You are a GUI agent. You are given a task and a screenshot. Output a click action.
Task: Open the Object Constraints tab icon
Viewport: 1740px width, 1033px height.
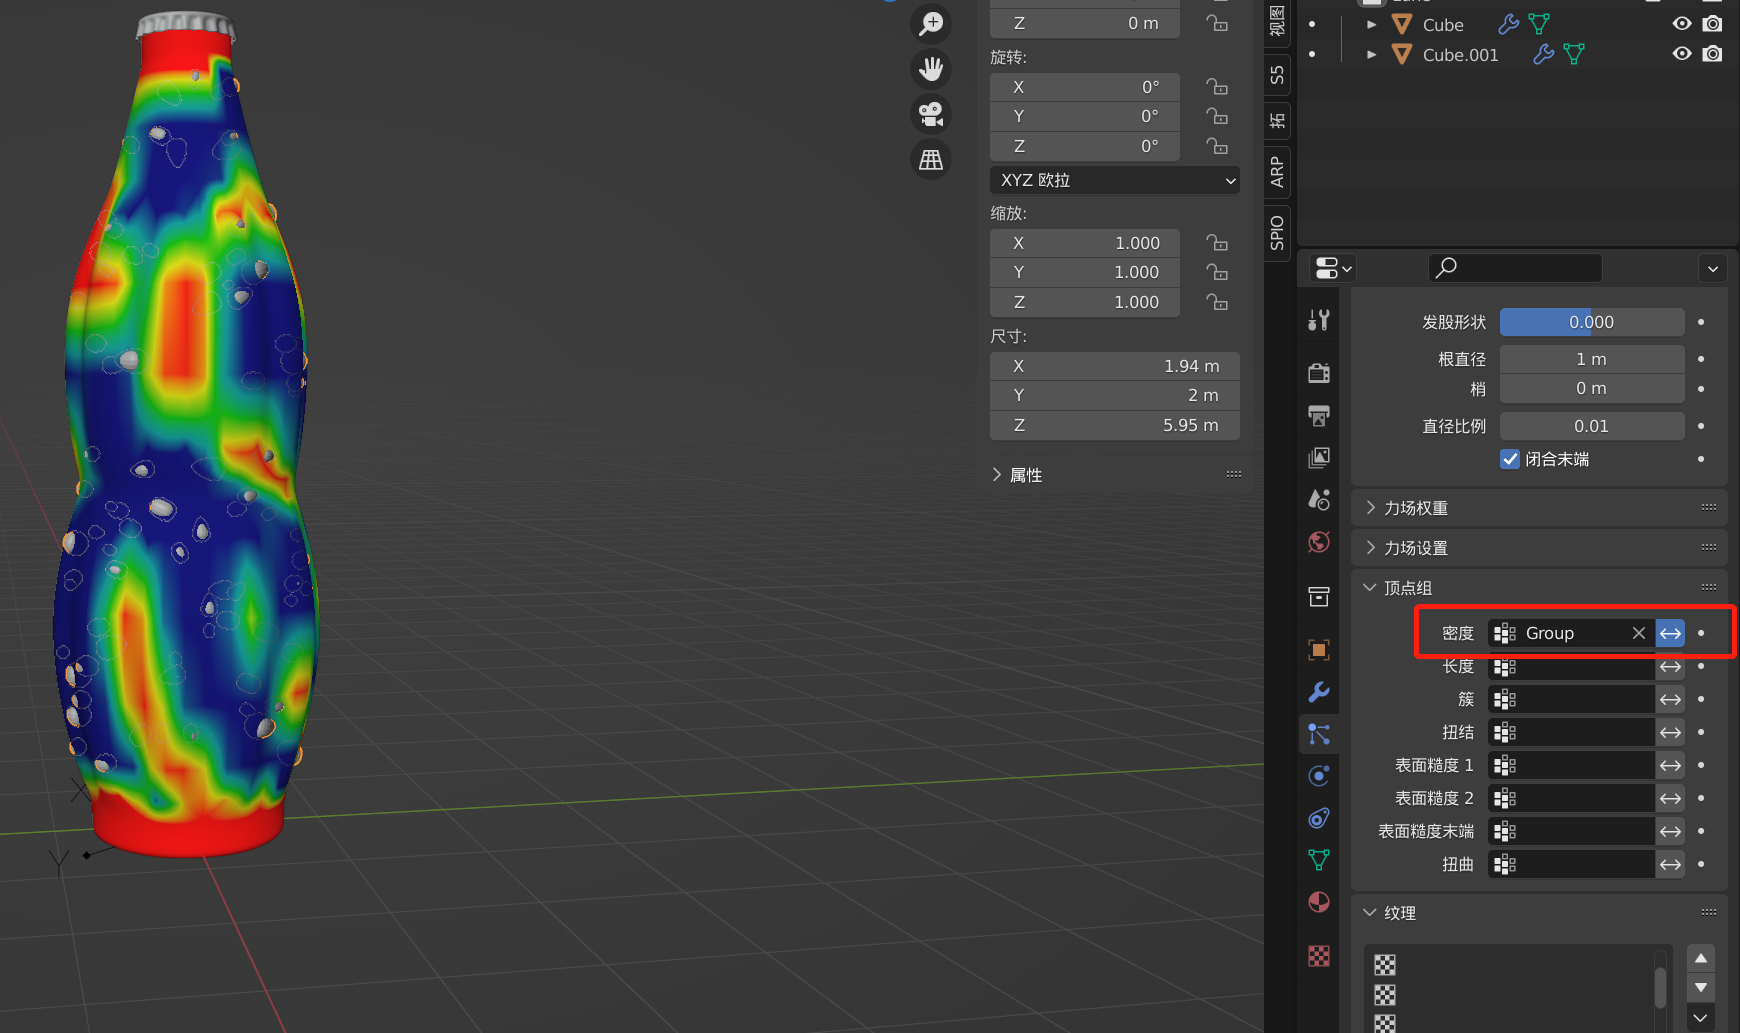[1319, 818]
